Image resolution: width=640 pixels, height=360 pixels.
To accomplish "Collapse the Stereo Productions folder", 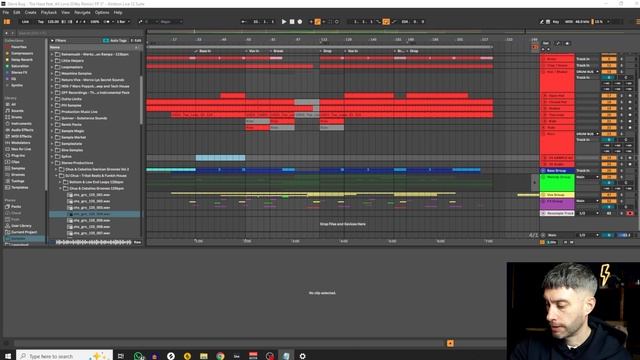I will [52, 163].
